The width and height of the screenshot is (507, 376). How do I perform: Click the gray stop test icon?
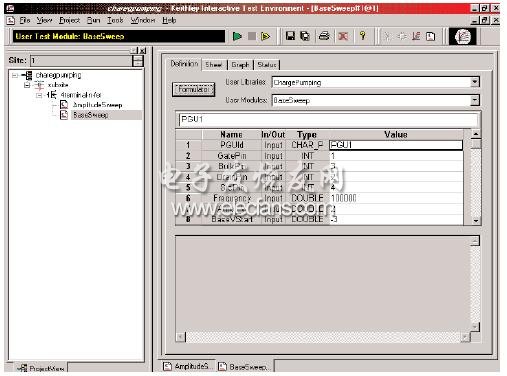(252, 36)
